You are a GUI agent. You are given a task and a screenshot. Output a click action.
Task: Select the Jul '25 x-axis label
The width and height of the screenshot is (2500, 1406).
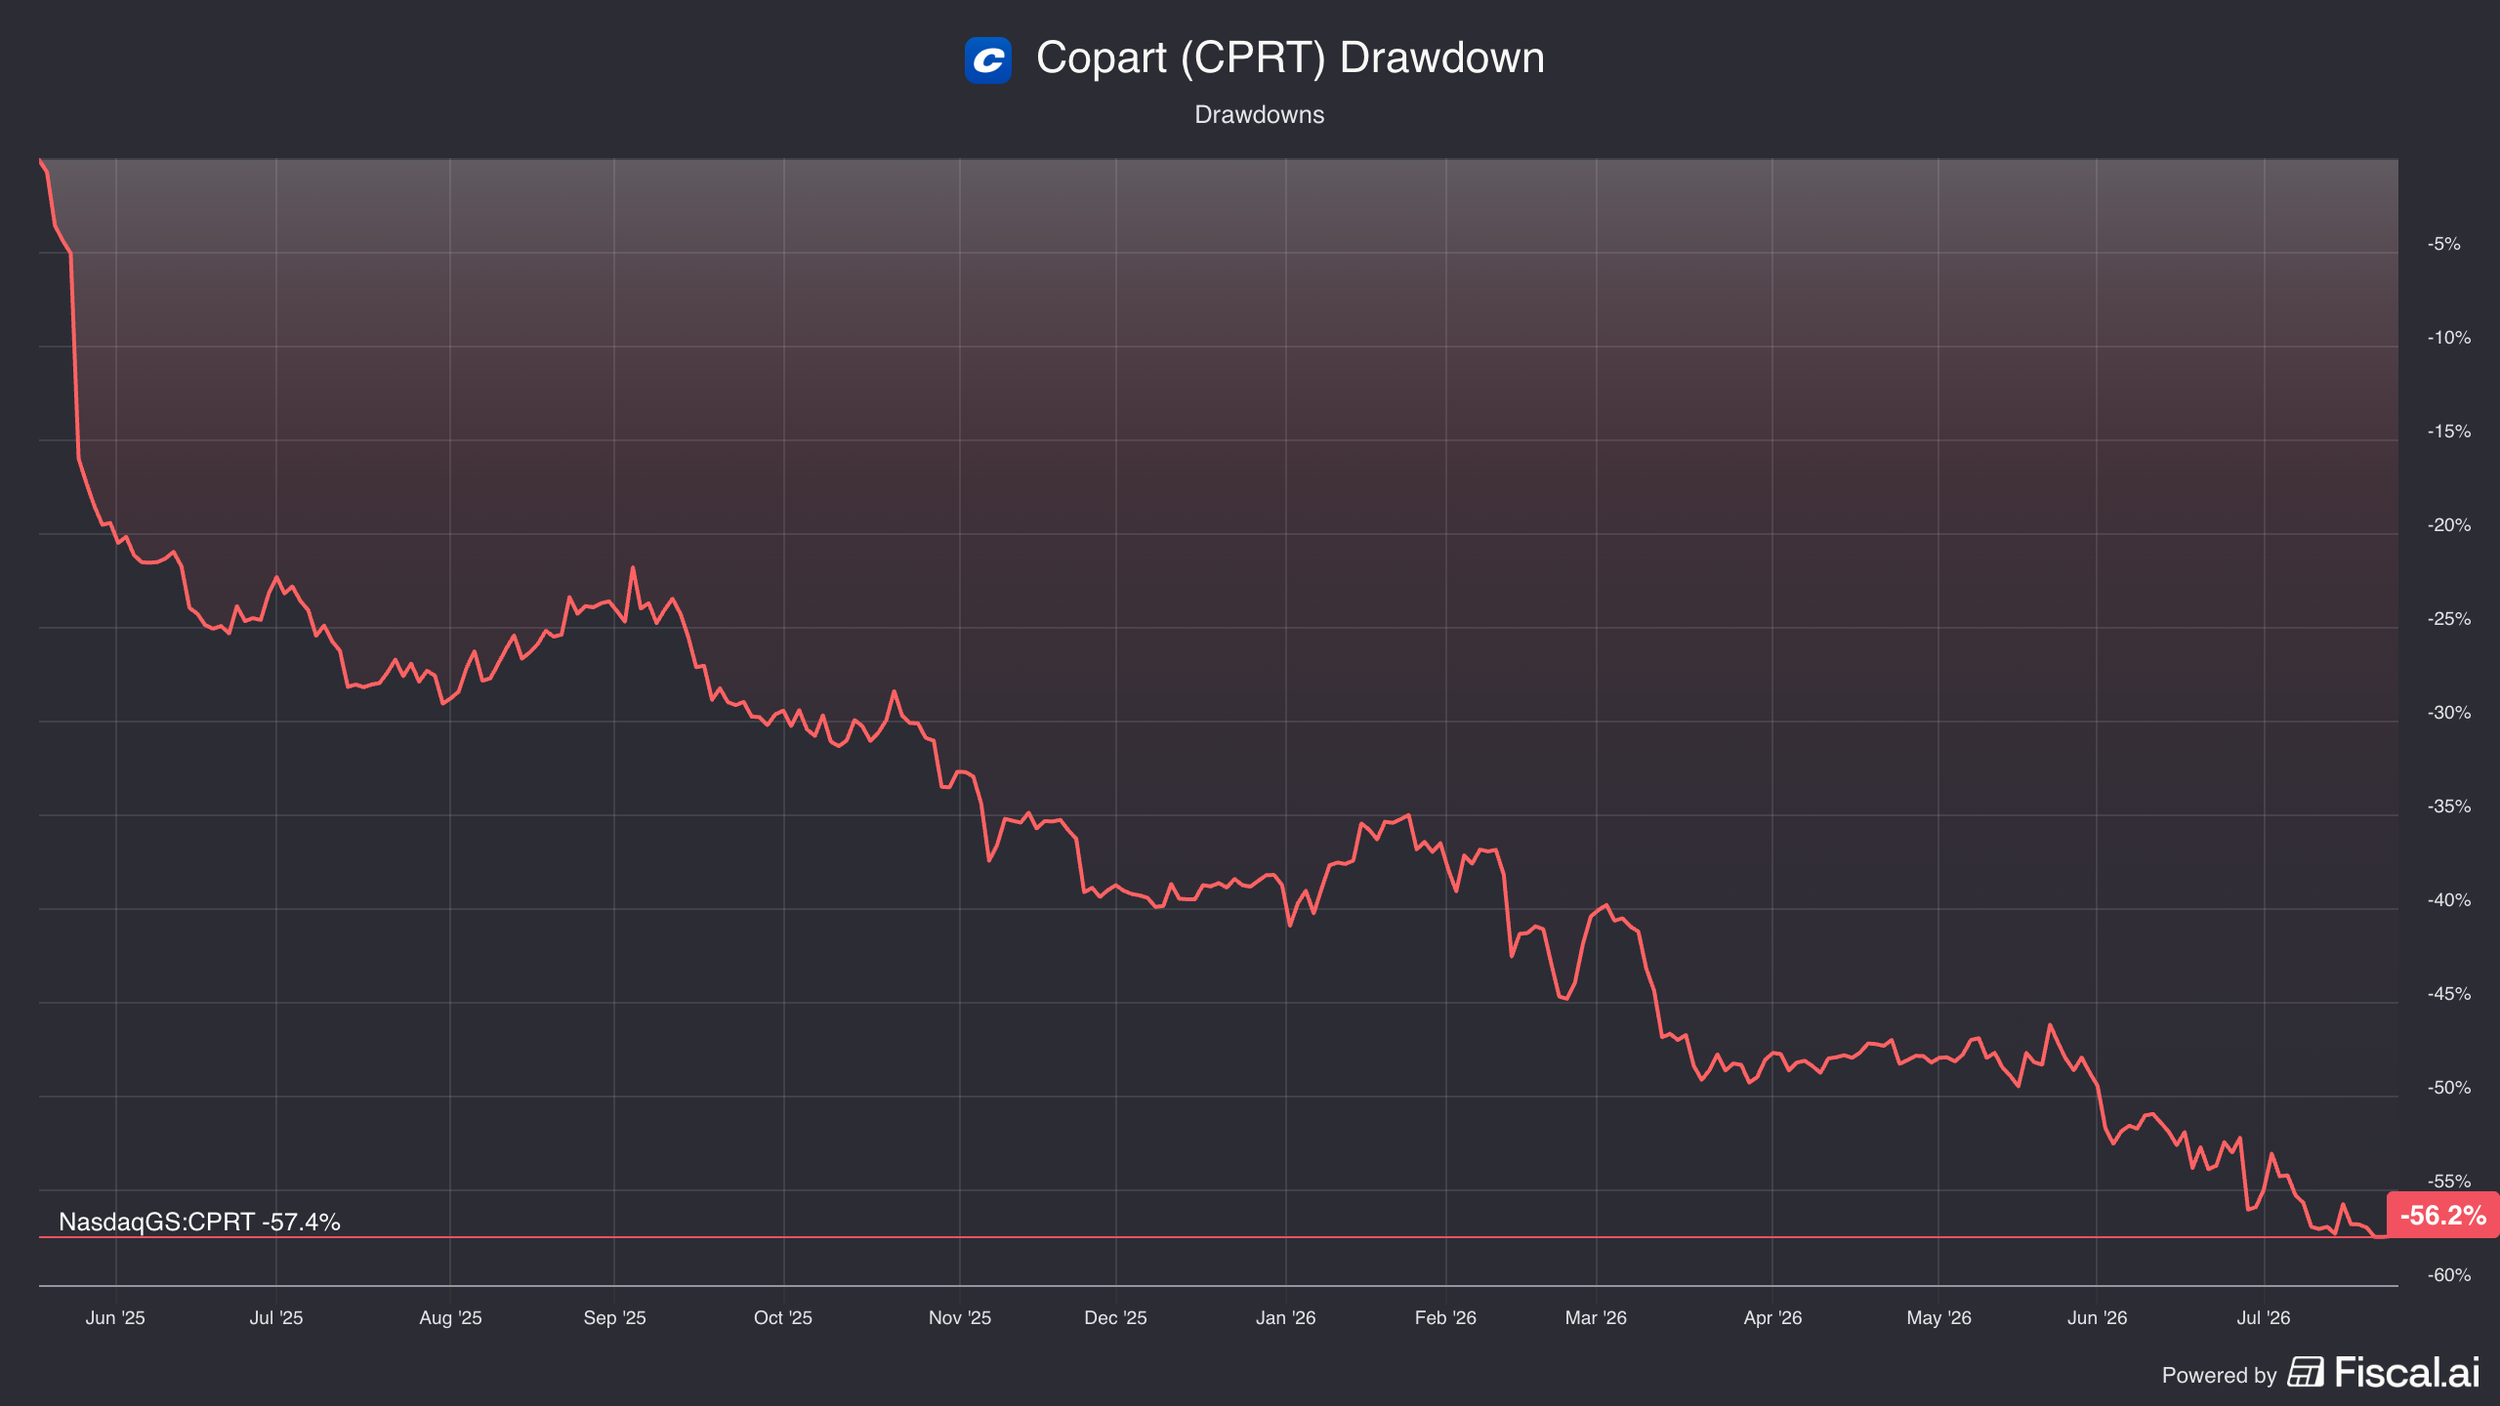pyautogui.click(x=276, y=1318)
